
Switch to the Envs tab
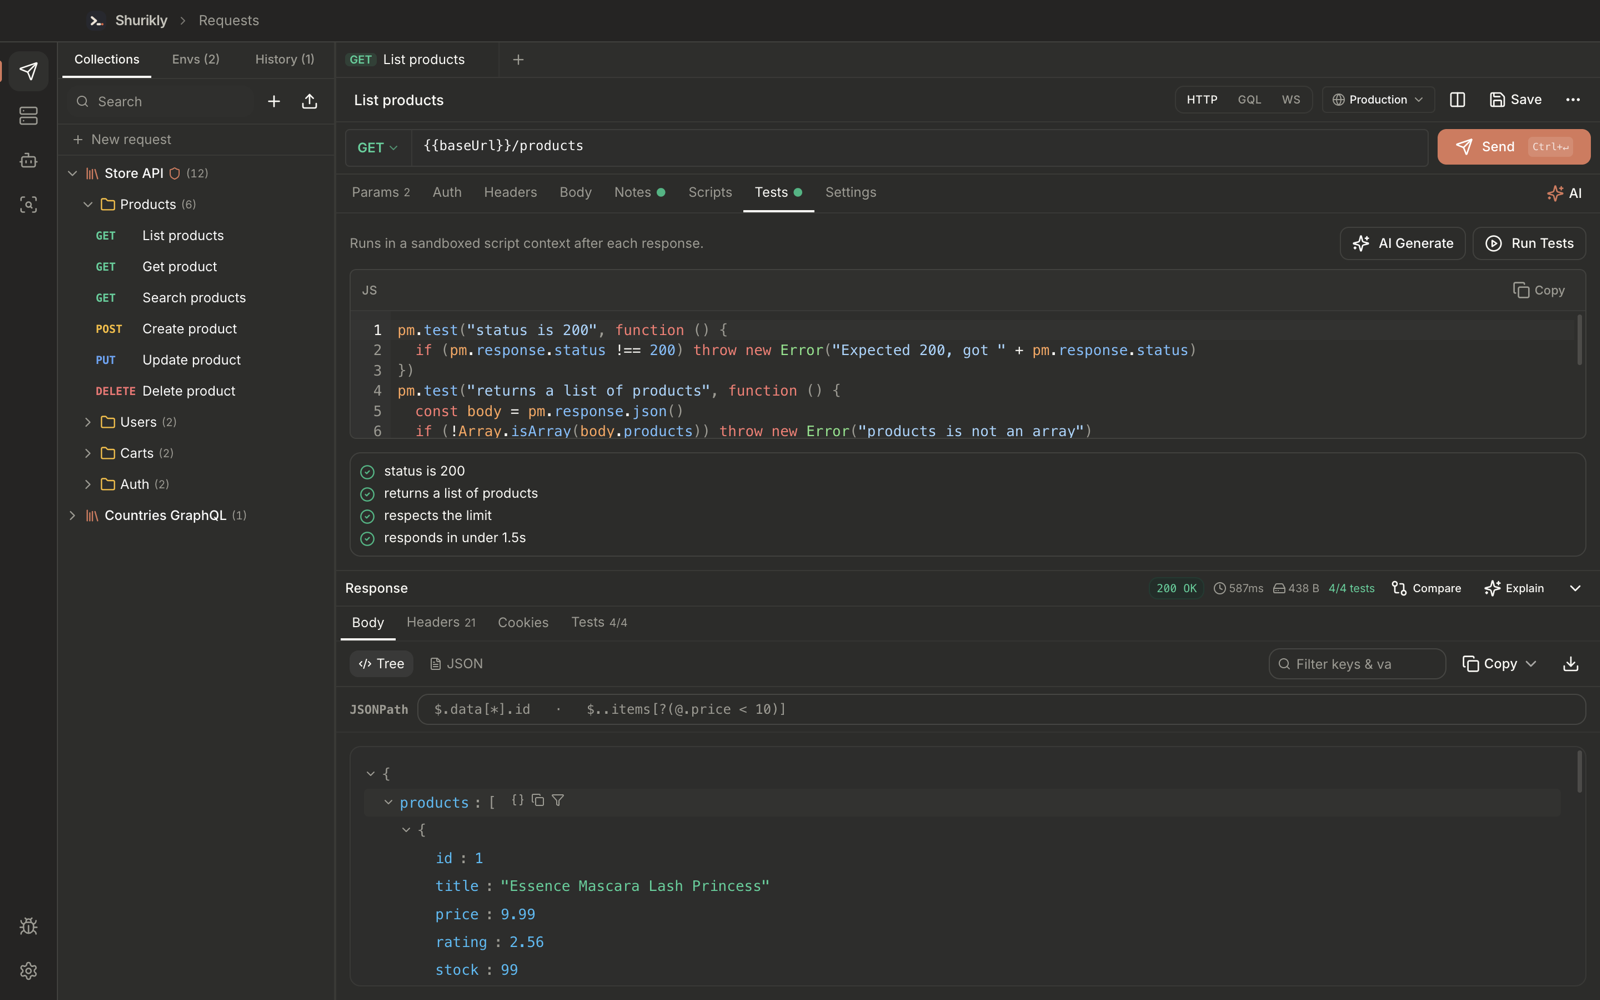pyautogui.click(x=195, y=60)
